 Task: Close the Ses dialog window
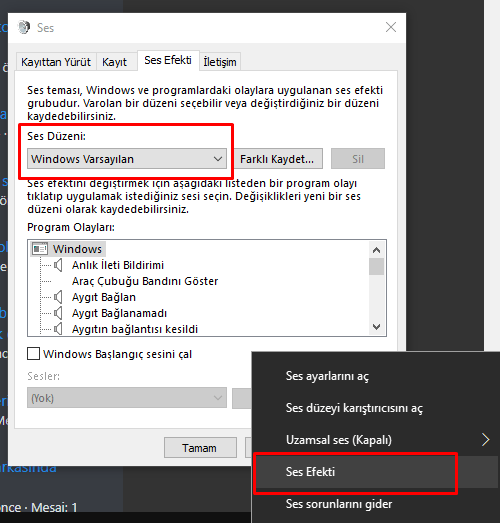(391, 27)
